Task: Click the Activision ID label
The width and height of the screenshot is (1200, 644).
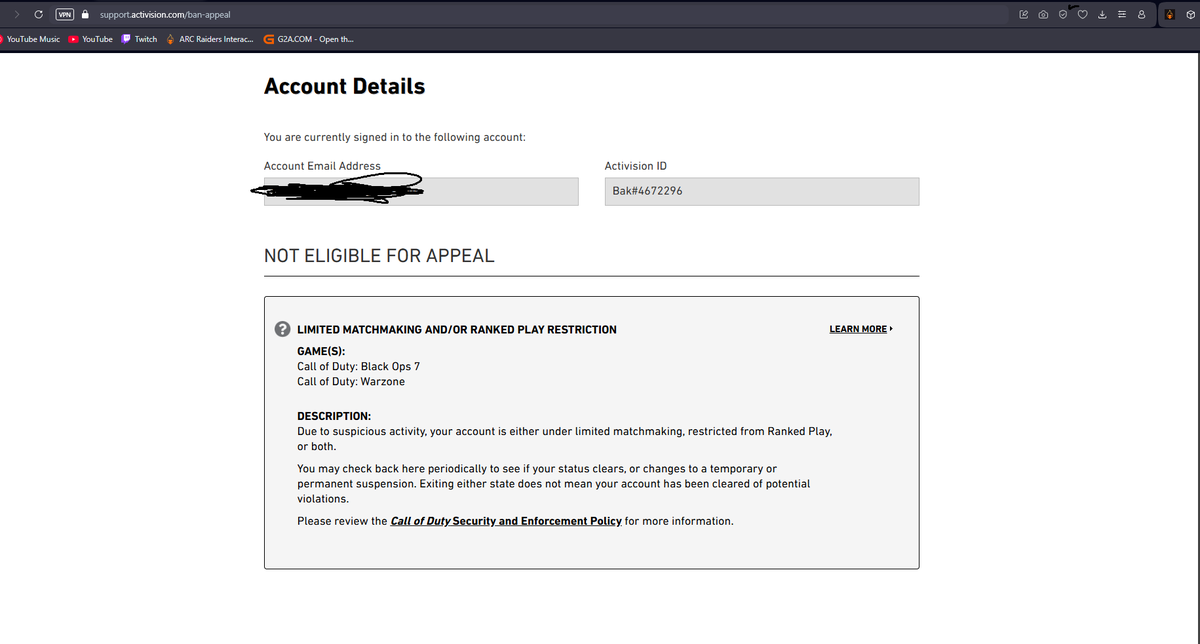Action: pyautogui.click(x=636, y=166)
